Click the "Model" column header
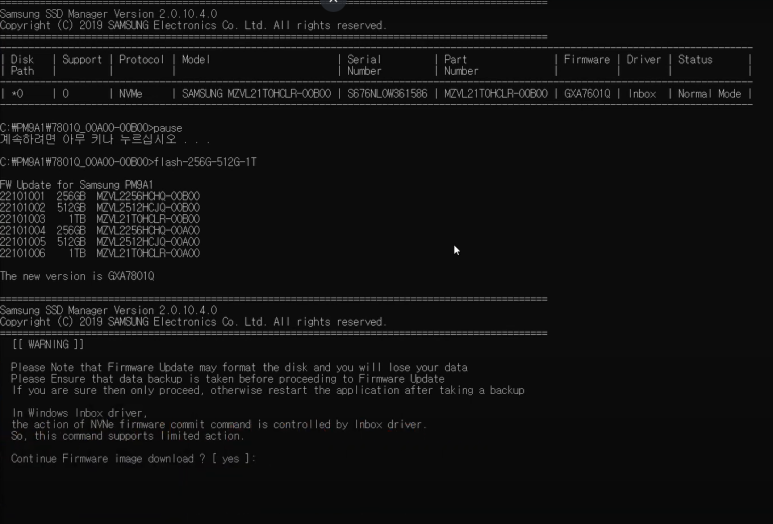The height and width of the screenshot is (524, 773). pyautogui.click(x=196, y=60)
